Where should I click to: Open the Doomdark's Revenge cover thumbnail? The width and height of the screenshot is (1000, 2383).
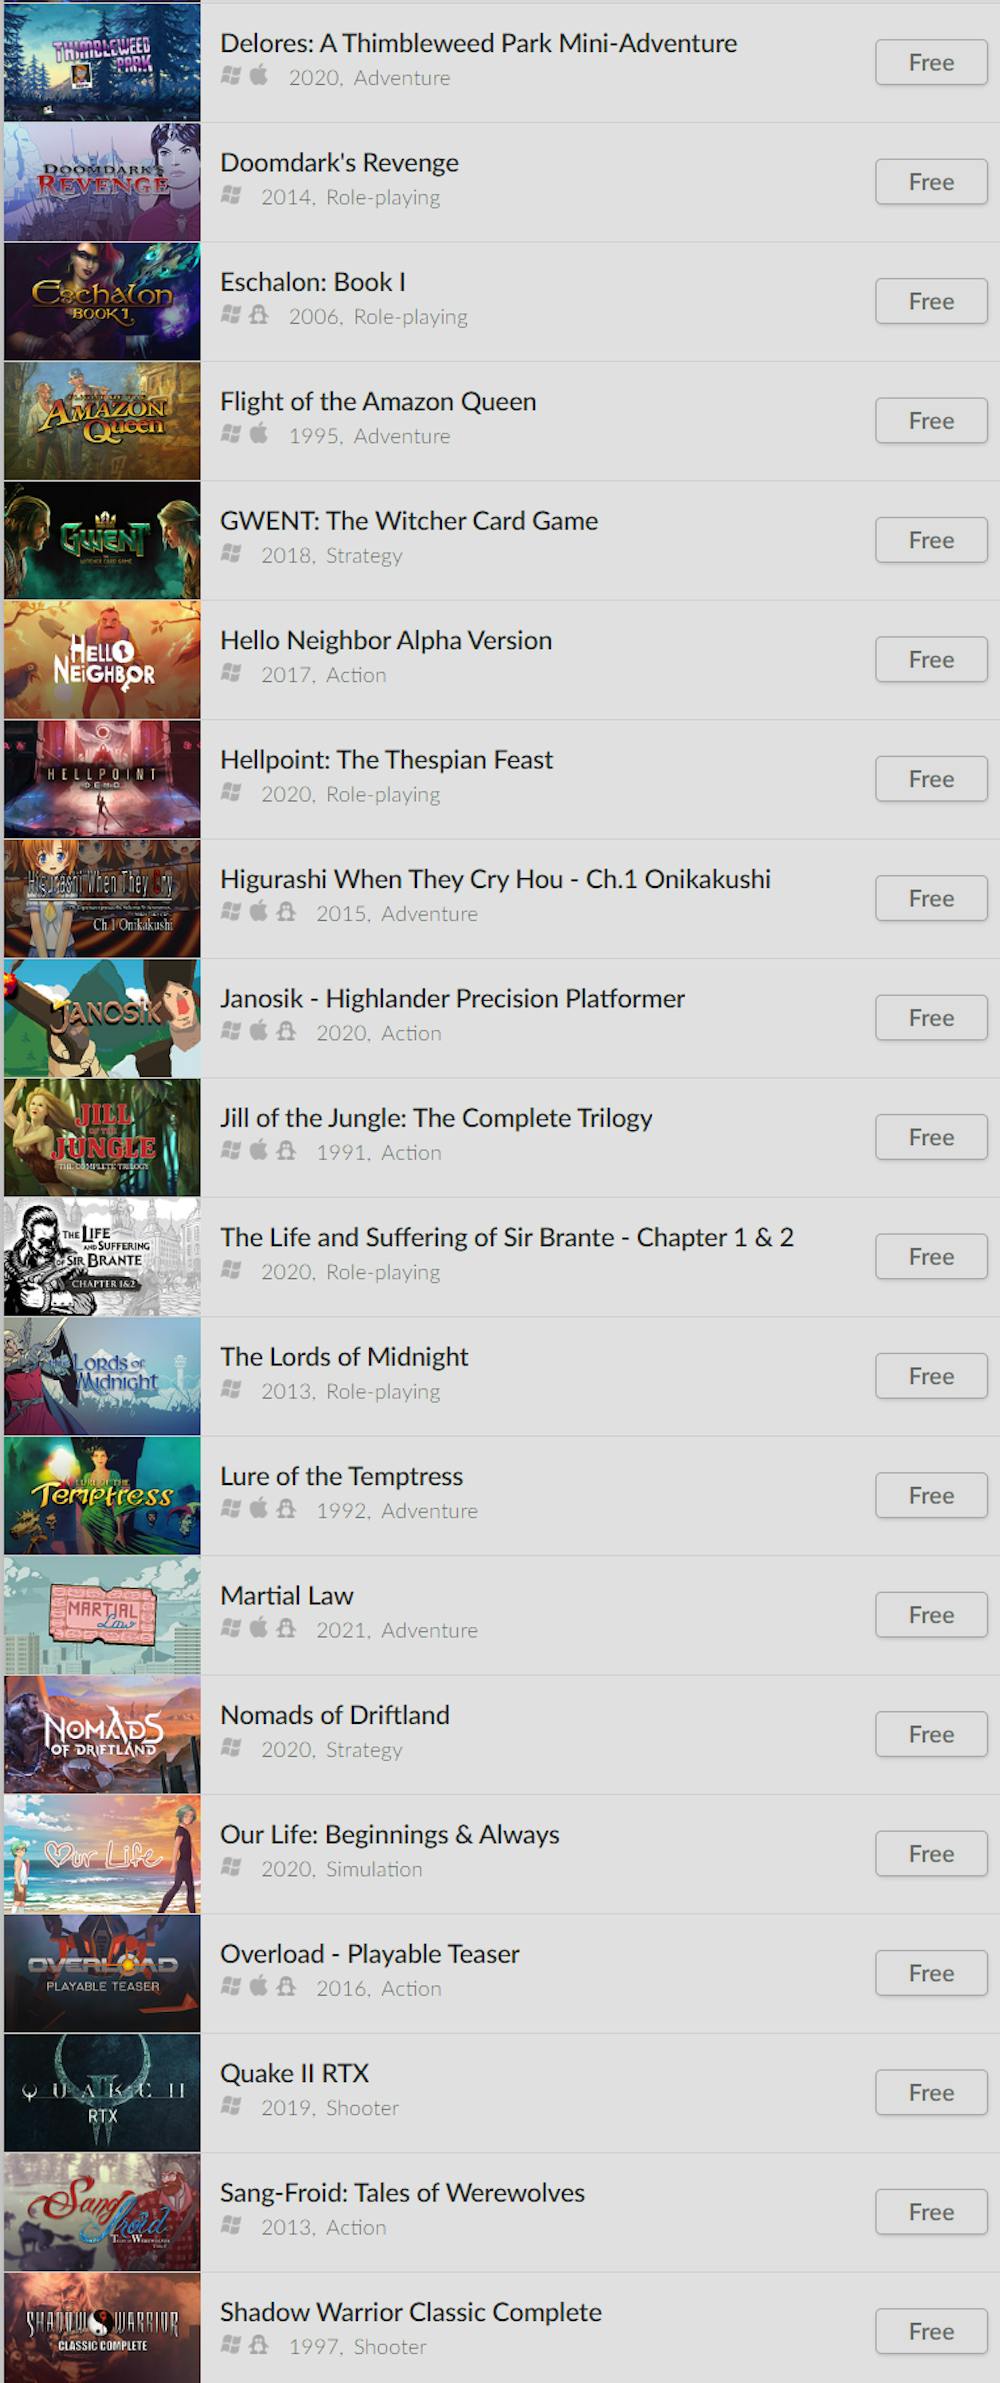(102, 182)
